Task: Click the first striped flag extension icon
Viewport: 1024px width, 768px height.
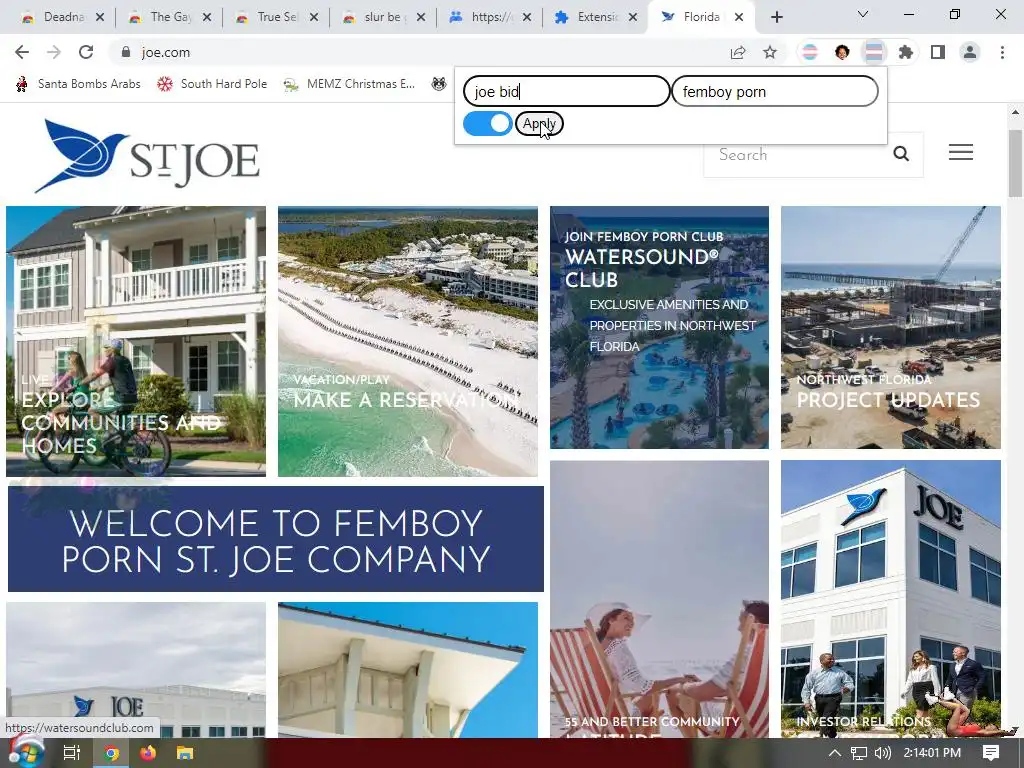Action: [810, 52]
